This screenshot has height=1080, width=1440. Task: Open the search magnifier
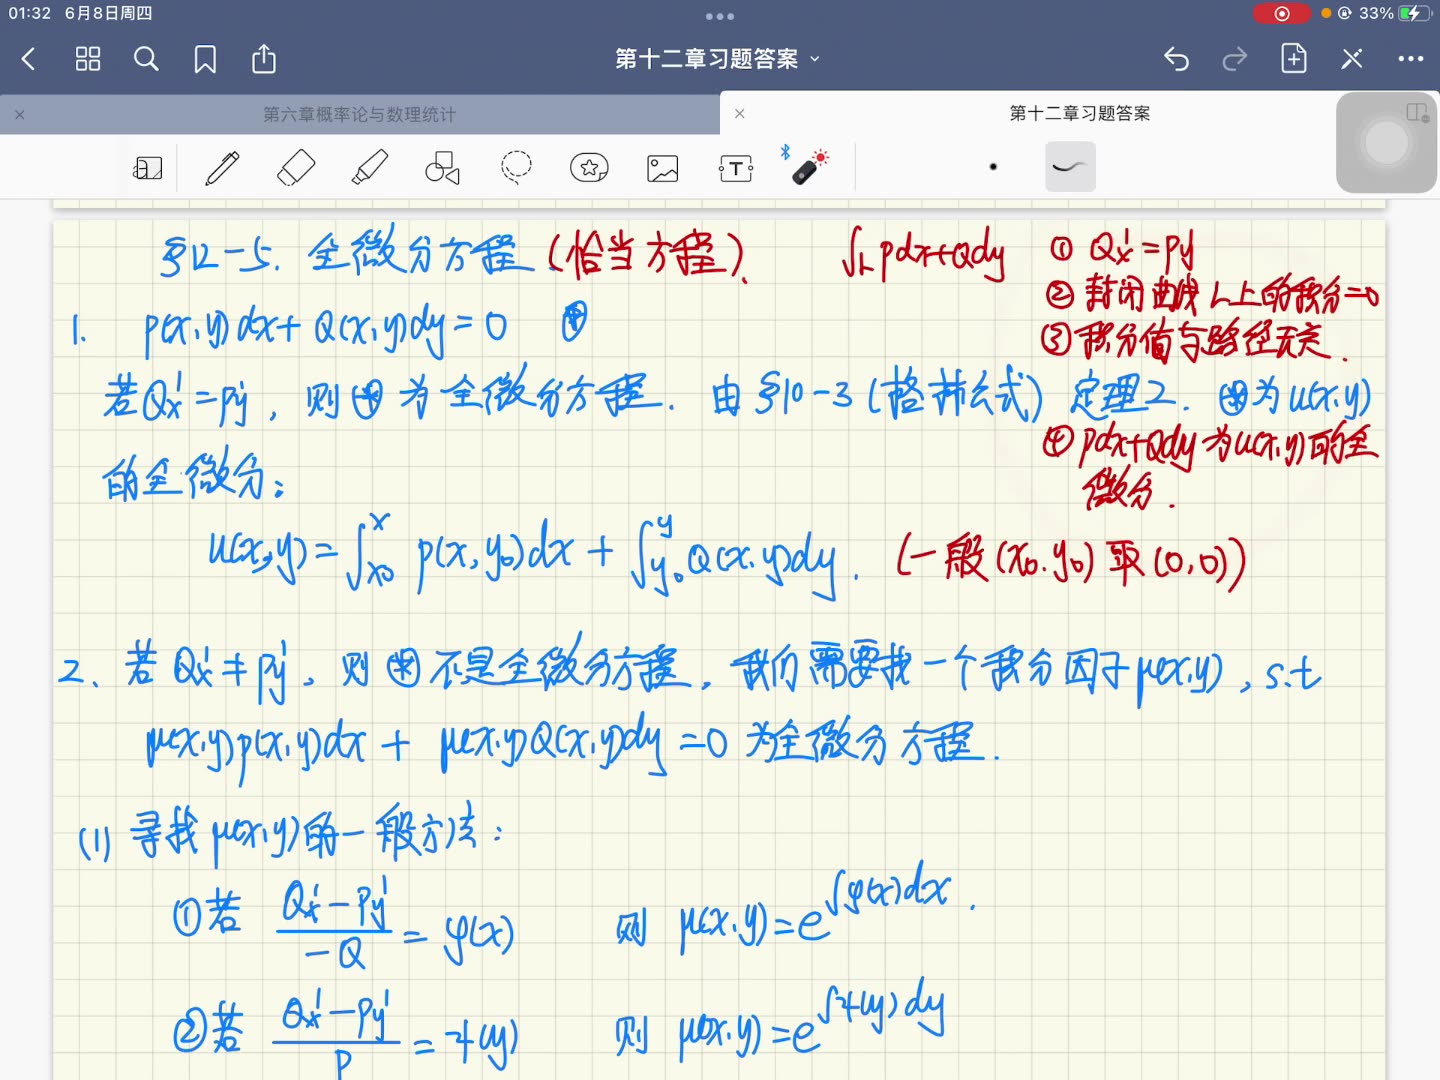click(146, 59)
